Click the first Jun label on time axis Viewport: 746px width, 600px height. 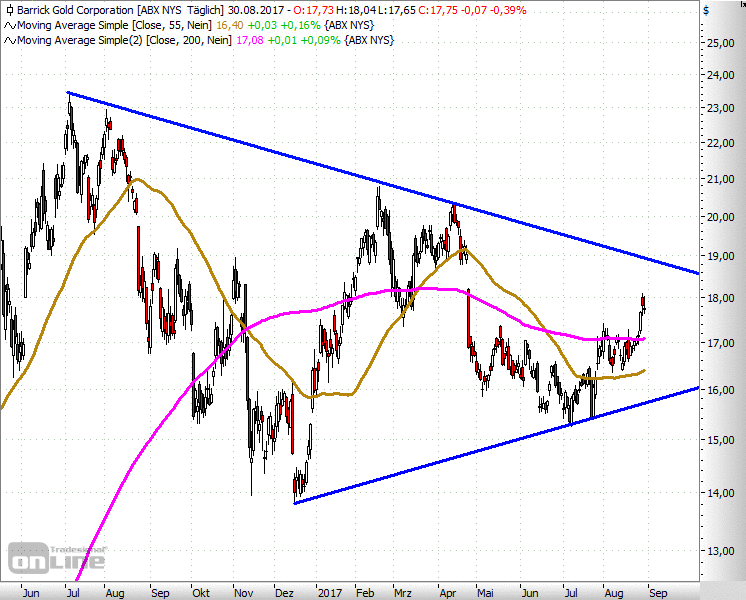(x=31, y=593)
